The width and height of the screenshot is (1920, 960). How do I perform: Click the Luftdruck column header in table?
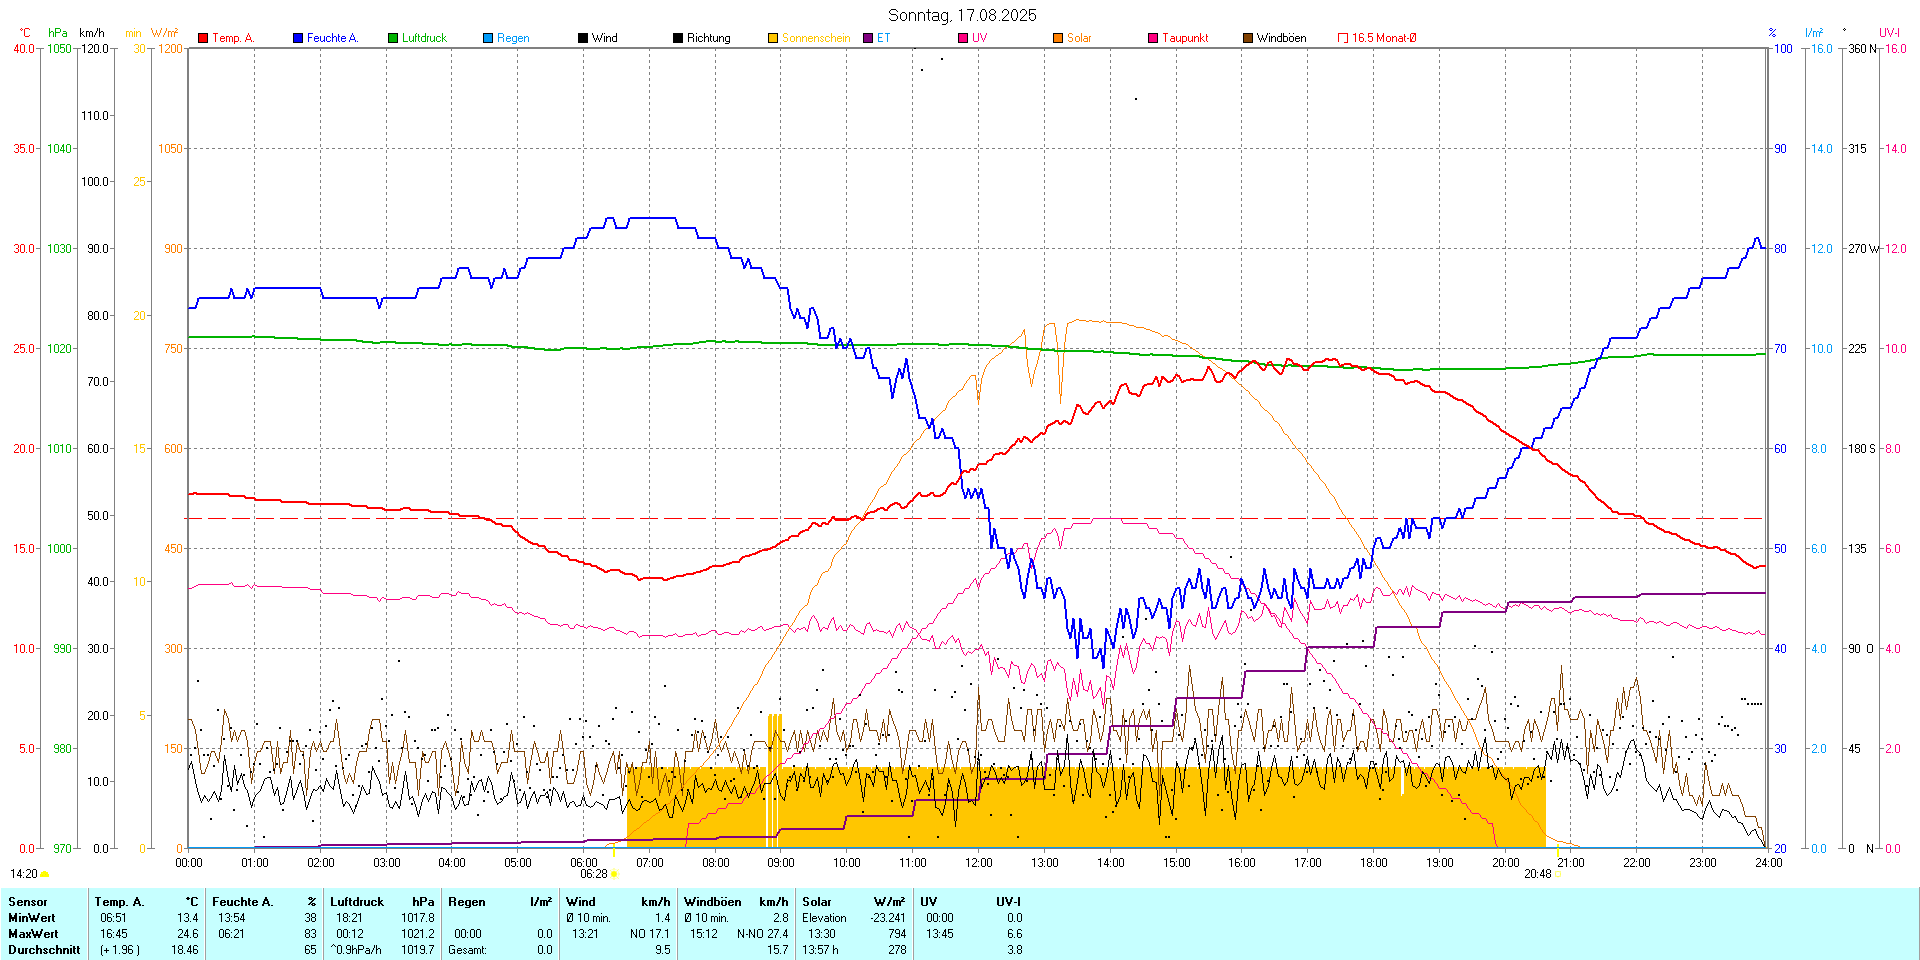pyautogui.click(x=357, y=902)
